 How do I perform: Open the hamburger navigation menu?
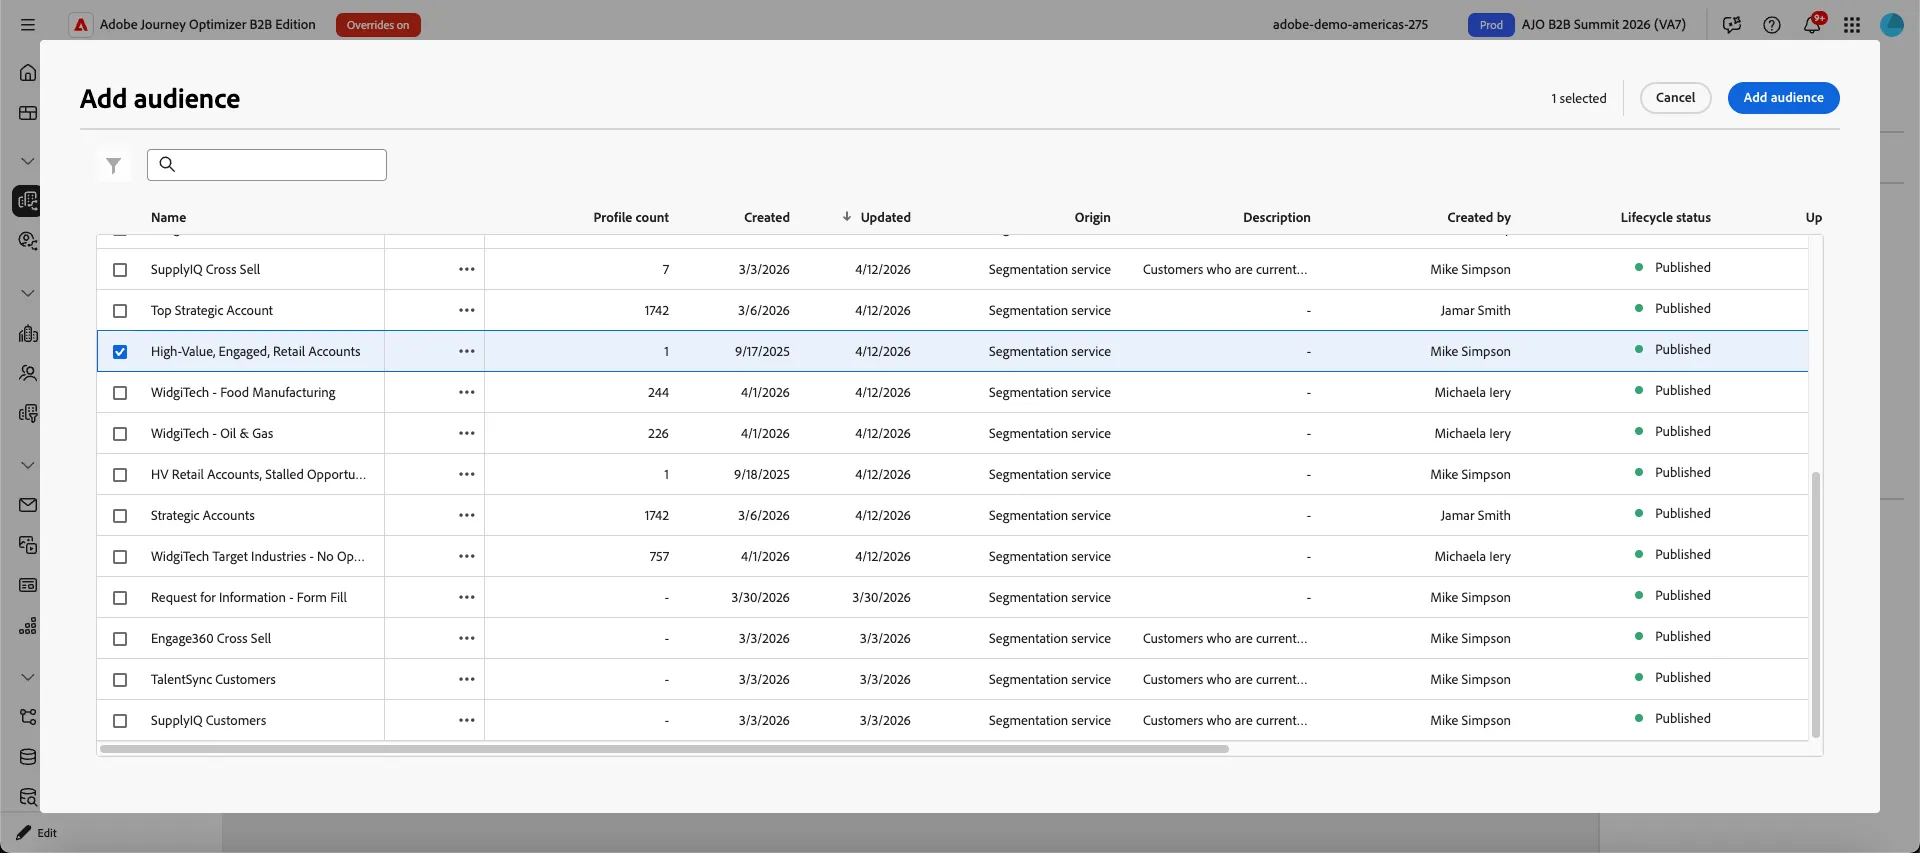pos(28,25)
